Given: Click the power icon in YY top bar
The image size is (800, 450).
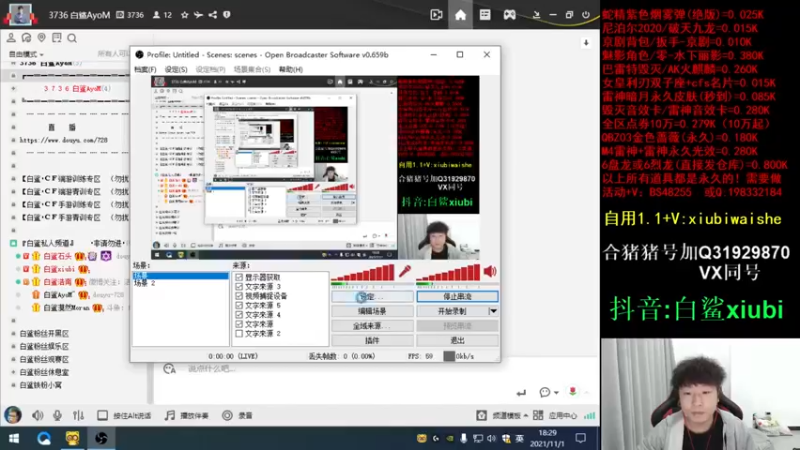Looking at the screenshot, I should [x=586, y=15].
